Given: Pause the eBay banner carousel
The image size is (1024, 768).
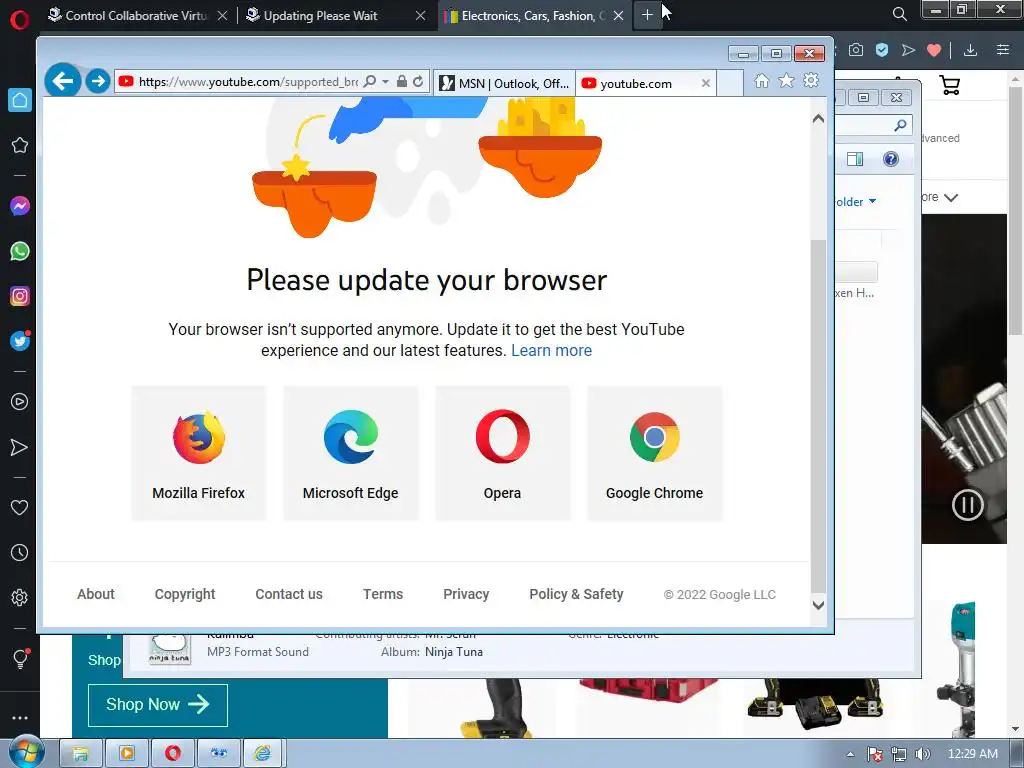Looking at the screenshot, I should pyautogui.click(x=967, y=505).
